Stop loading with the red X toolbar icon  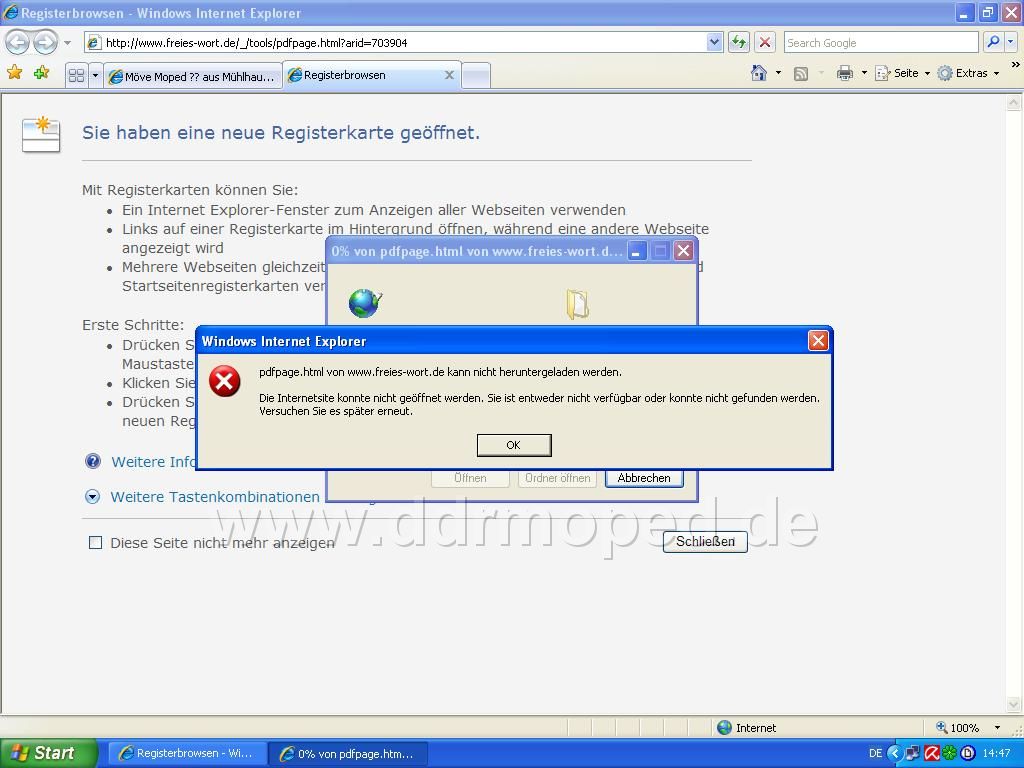[765, 43]
